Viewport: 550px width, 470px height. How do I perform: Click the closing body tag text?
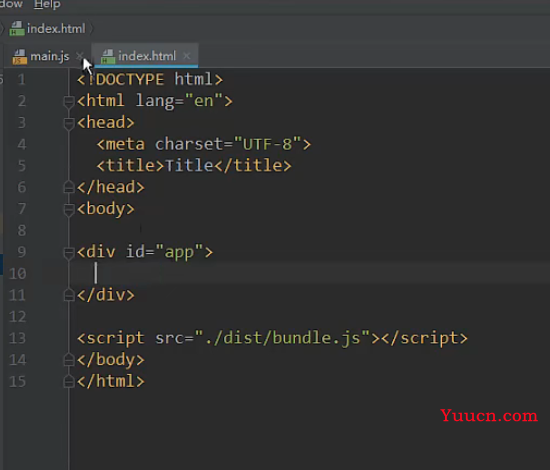(110, 360)
